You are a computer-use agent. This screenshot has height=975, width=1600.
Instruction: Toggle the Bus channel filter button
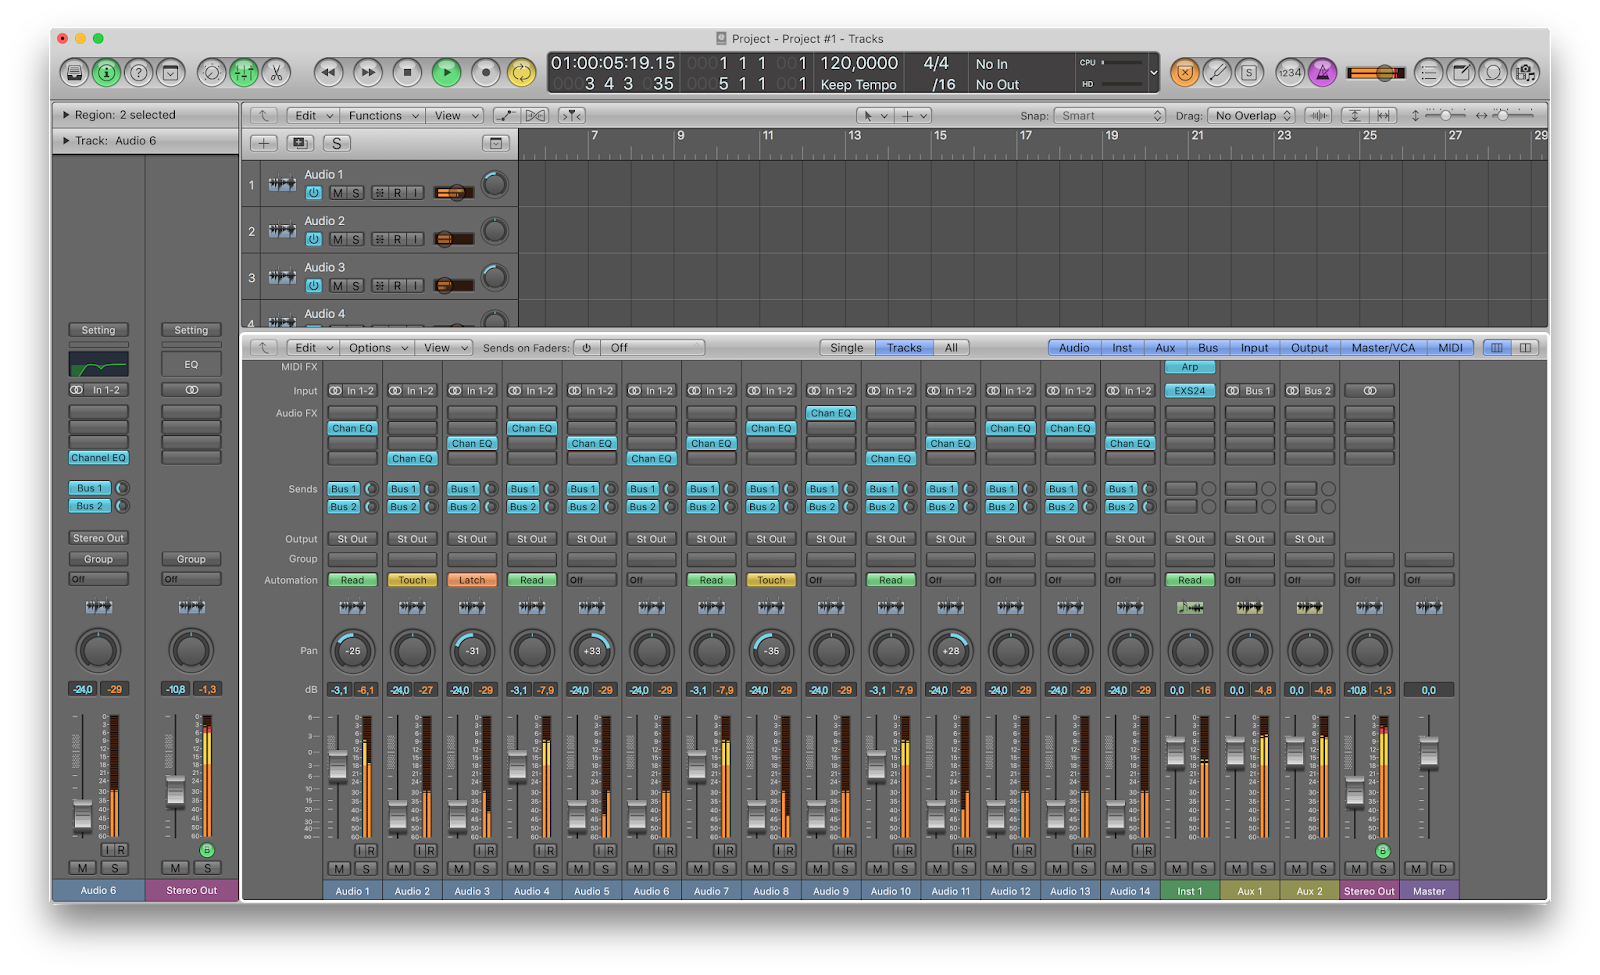(x=1208, y=348)
